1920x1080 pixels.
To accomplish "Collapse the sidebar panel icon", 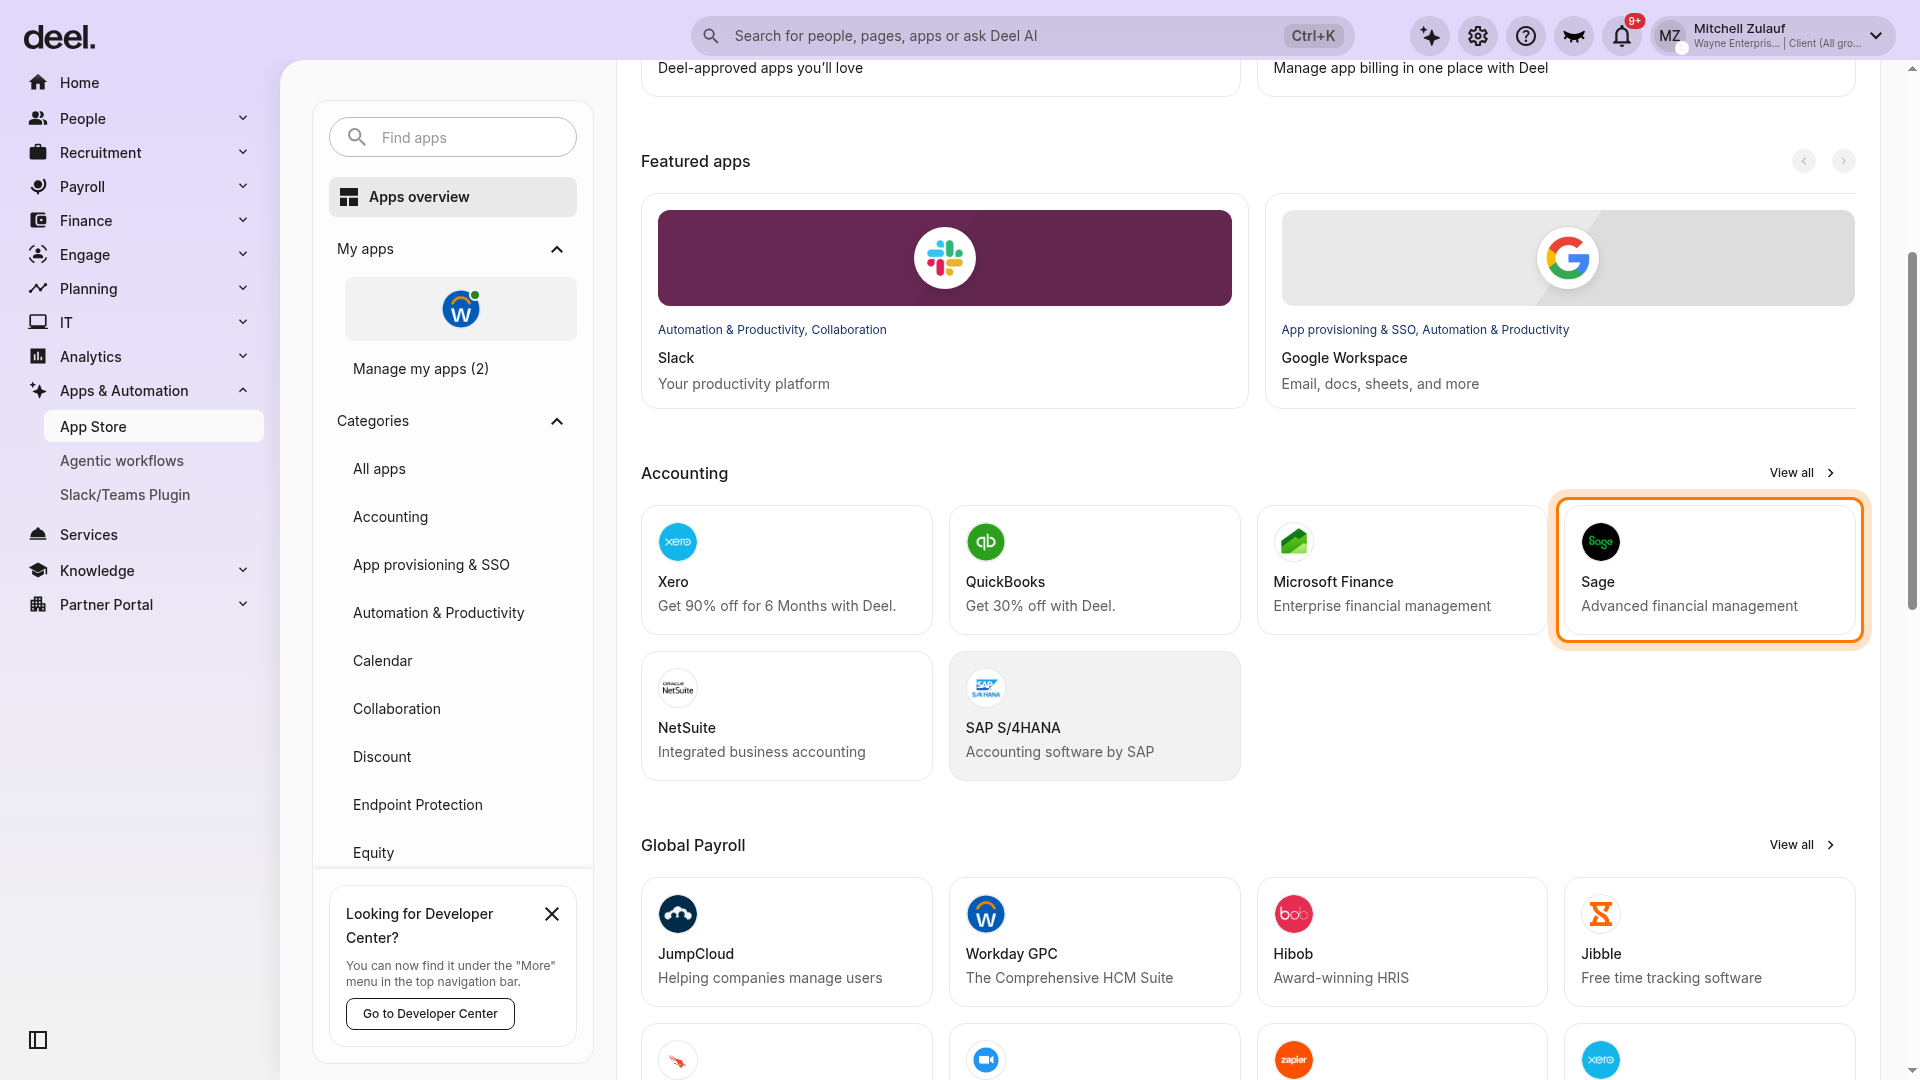I will tap(38, 1040).
